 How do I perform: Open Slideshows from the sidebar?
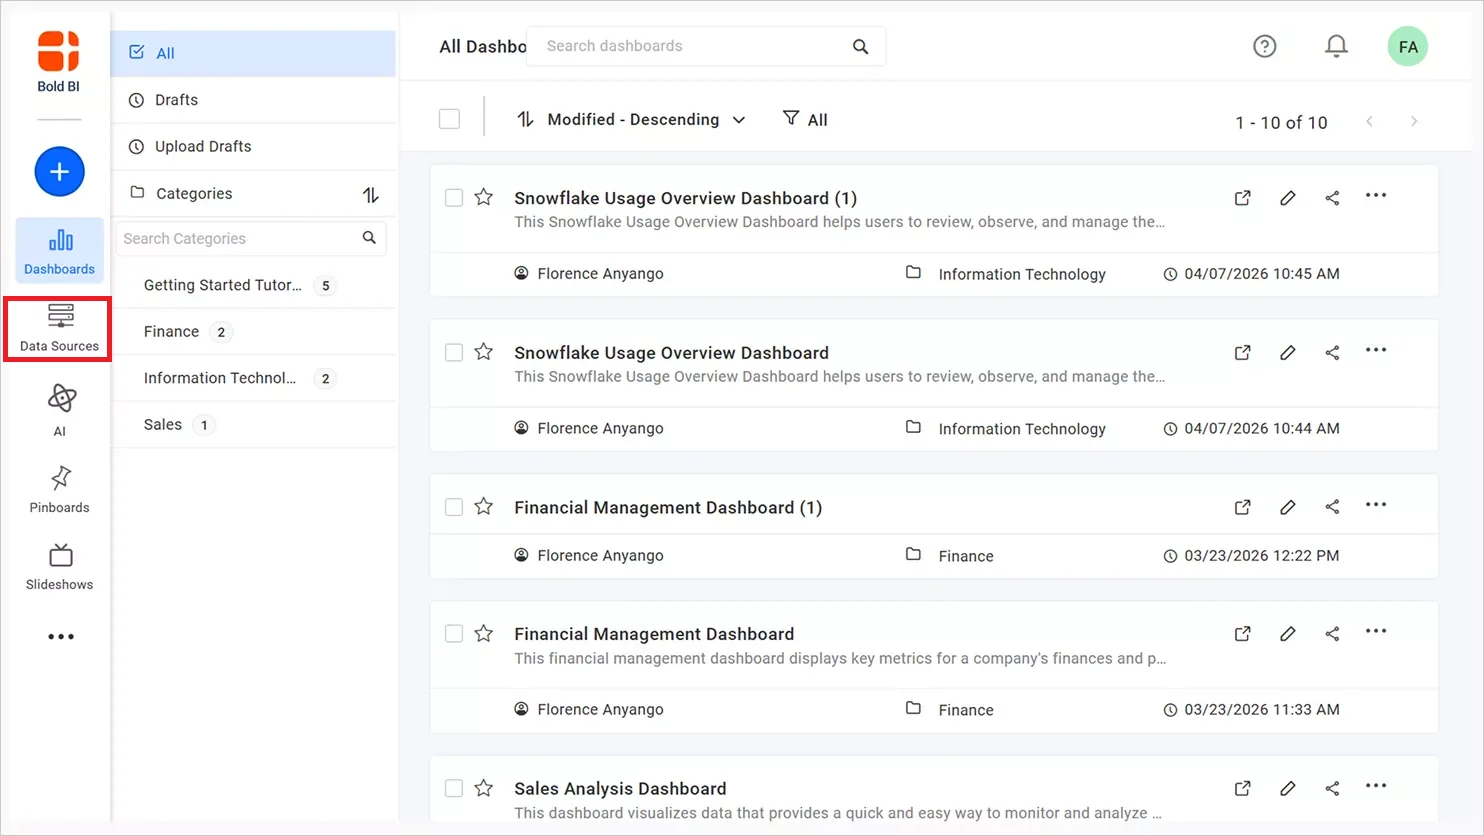point(59,567)
